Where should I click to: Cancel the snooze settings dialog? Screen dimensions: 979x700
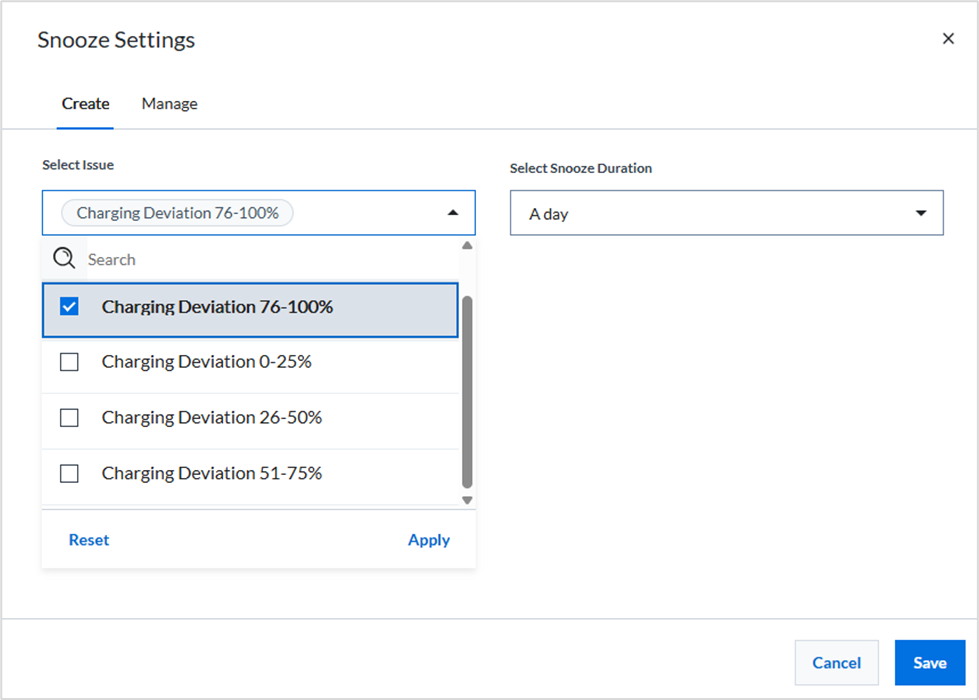click(x=836, y=663)
